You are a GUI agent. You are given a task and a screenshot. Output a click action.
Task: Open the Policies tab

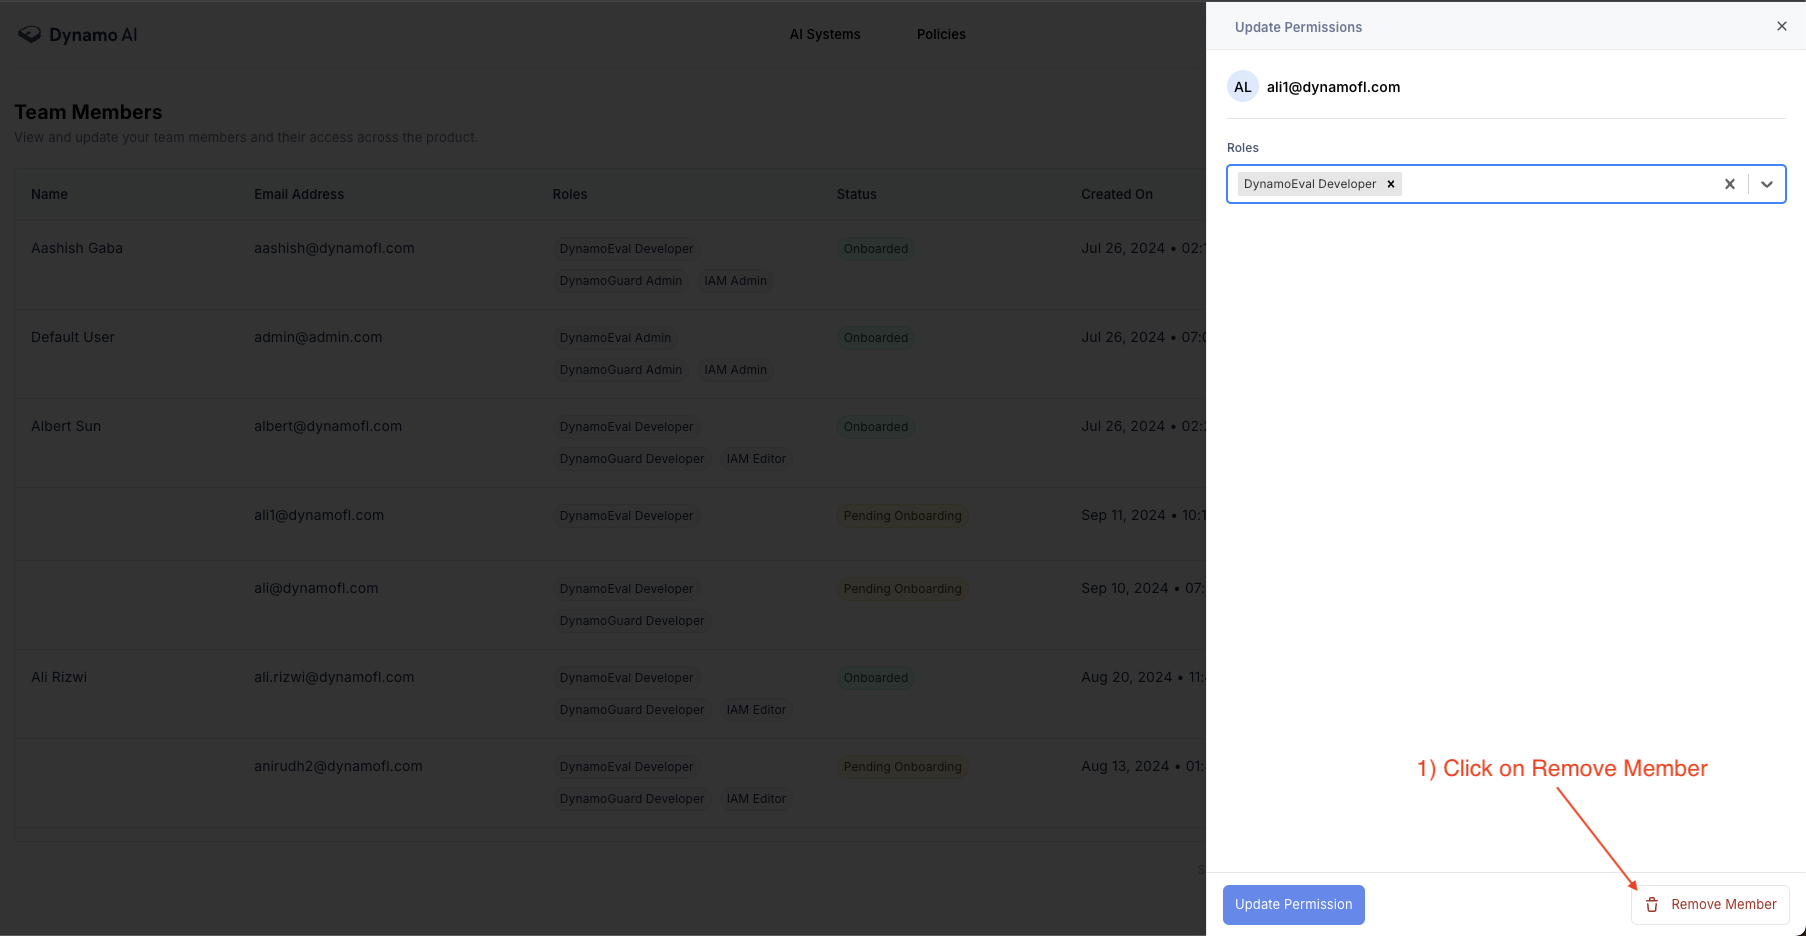[941, 34]
